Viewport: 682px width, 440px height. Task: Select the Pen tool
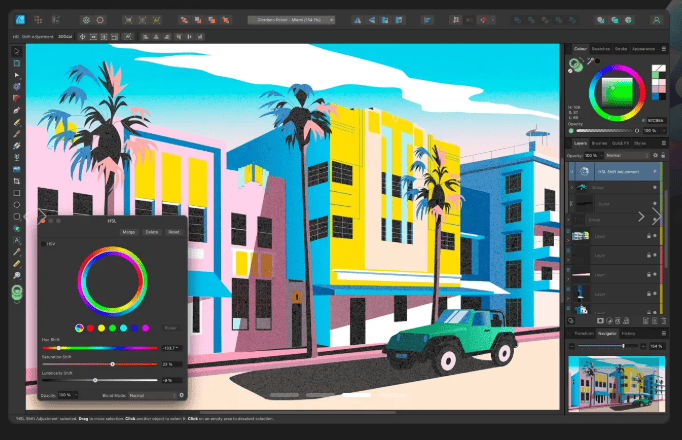click(17, 110)
